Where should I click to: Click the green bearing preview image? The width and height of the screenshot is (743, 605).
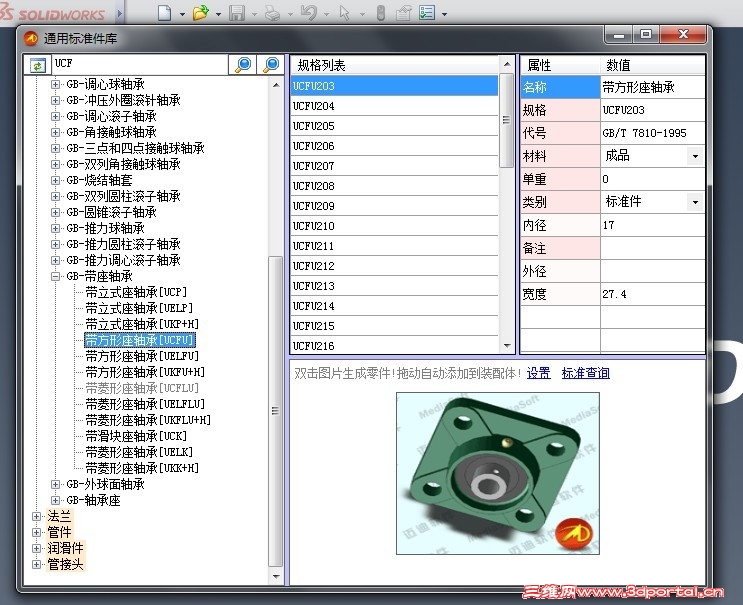(498, 473)
